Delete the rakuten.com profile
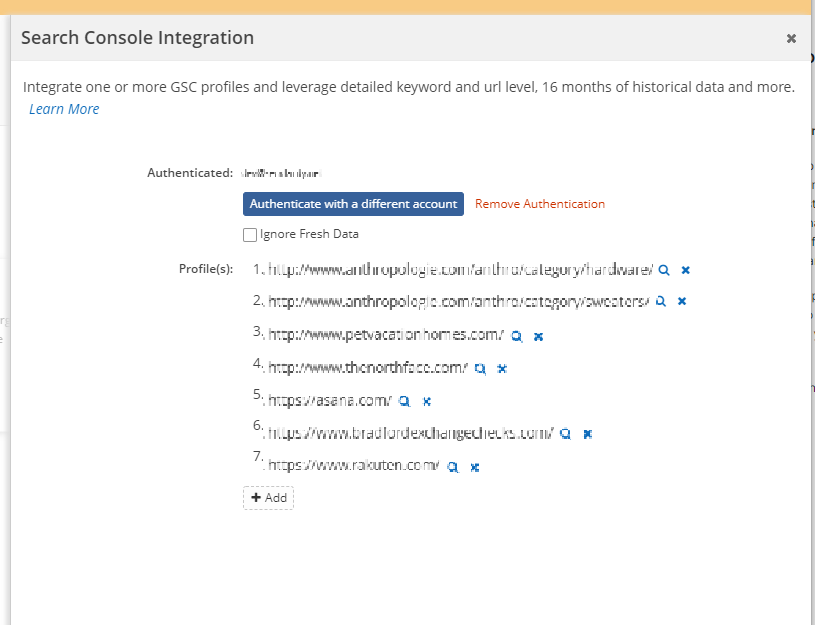Image resolution: width=815 pixels, height=625 pixels. (475, 466)
